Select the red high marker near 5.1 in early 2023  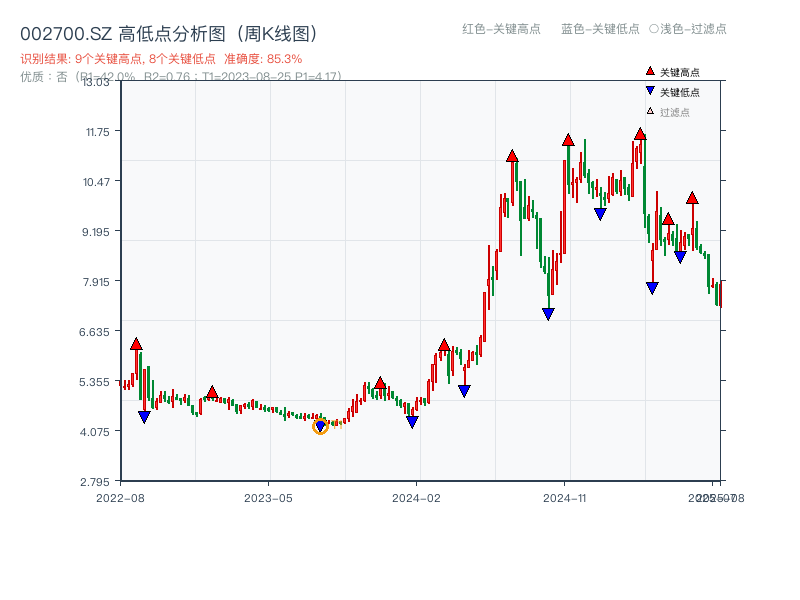click(212, 392)
